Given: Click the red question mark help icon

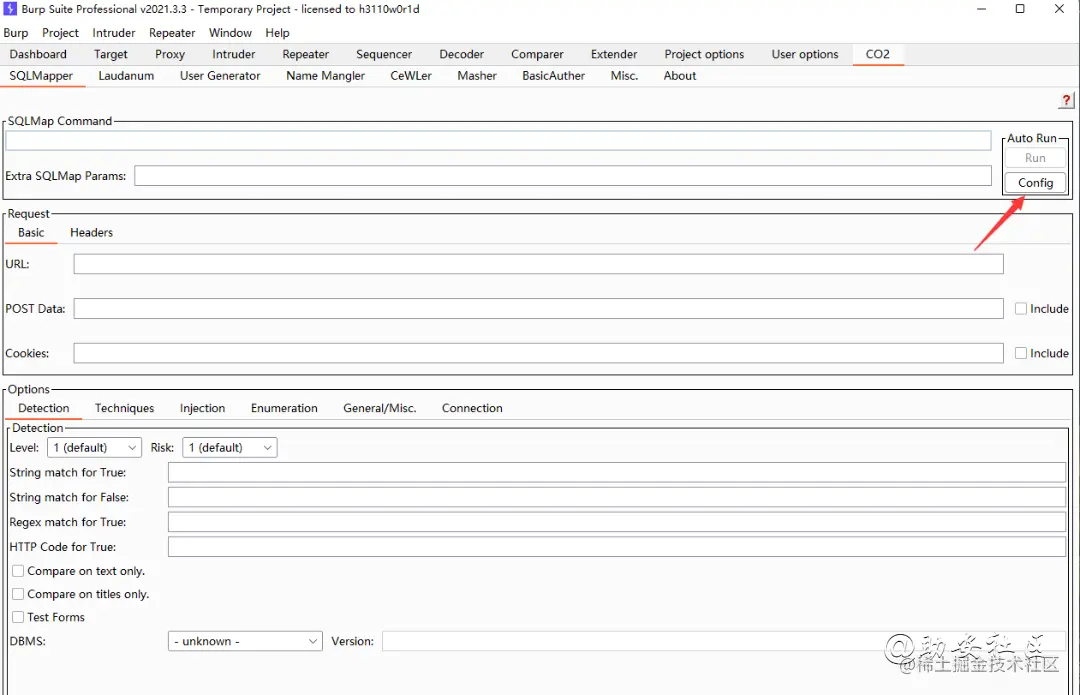Looking at the screenshot, I should 1066,101.
